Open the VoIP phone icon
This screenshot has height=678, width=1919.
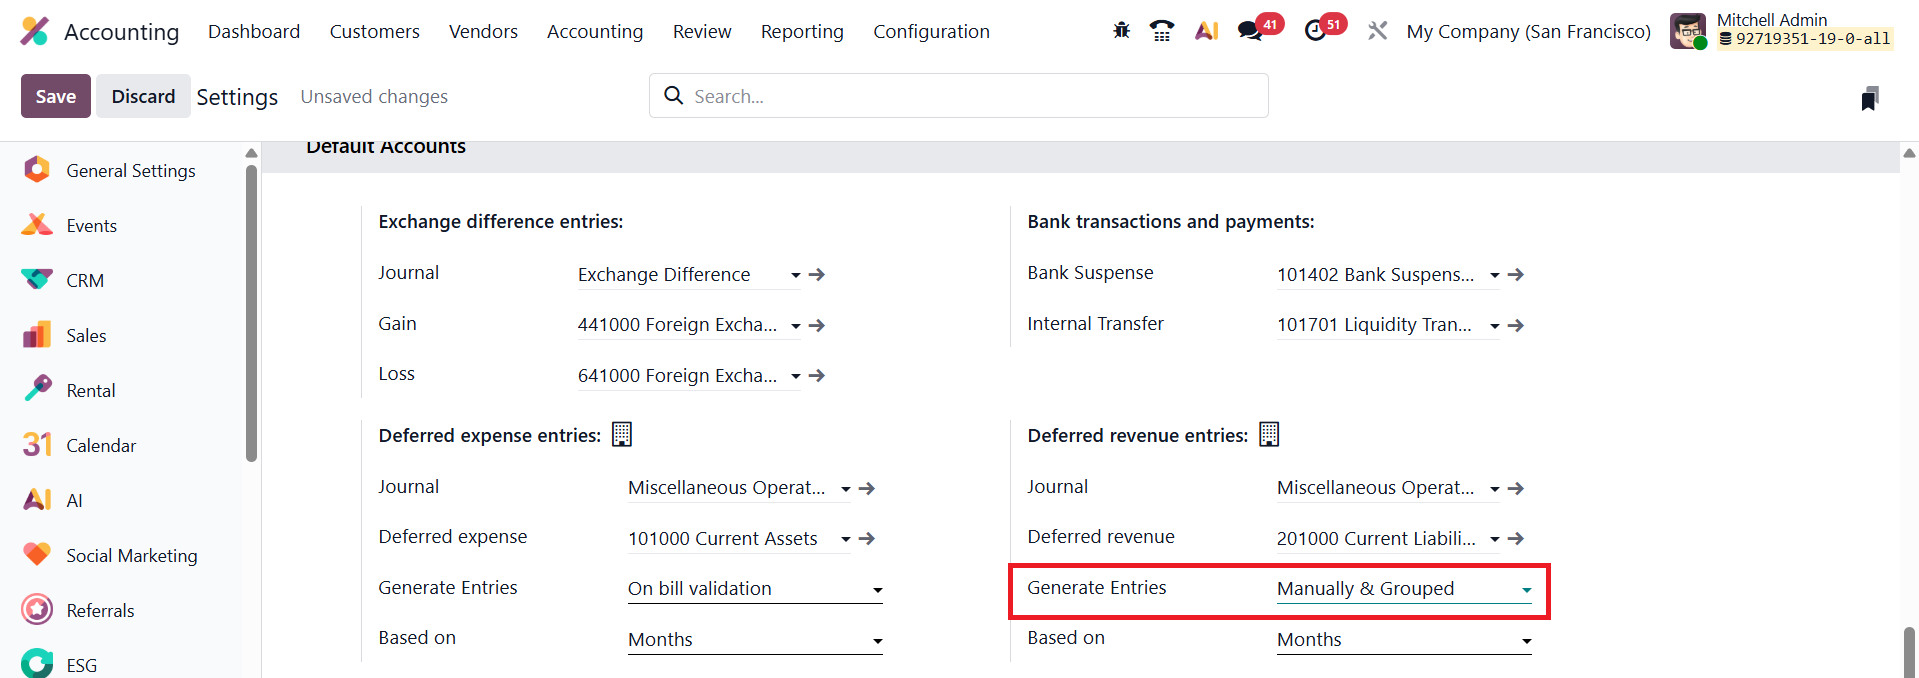click(x=1162, y=31)
